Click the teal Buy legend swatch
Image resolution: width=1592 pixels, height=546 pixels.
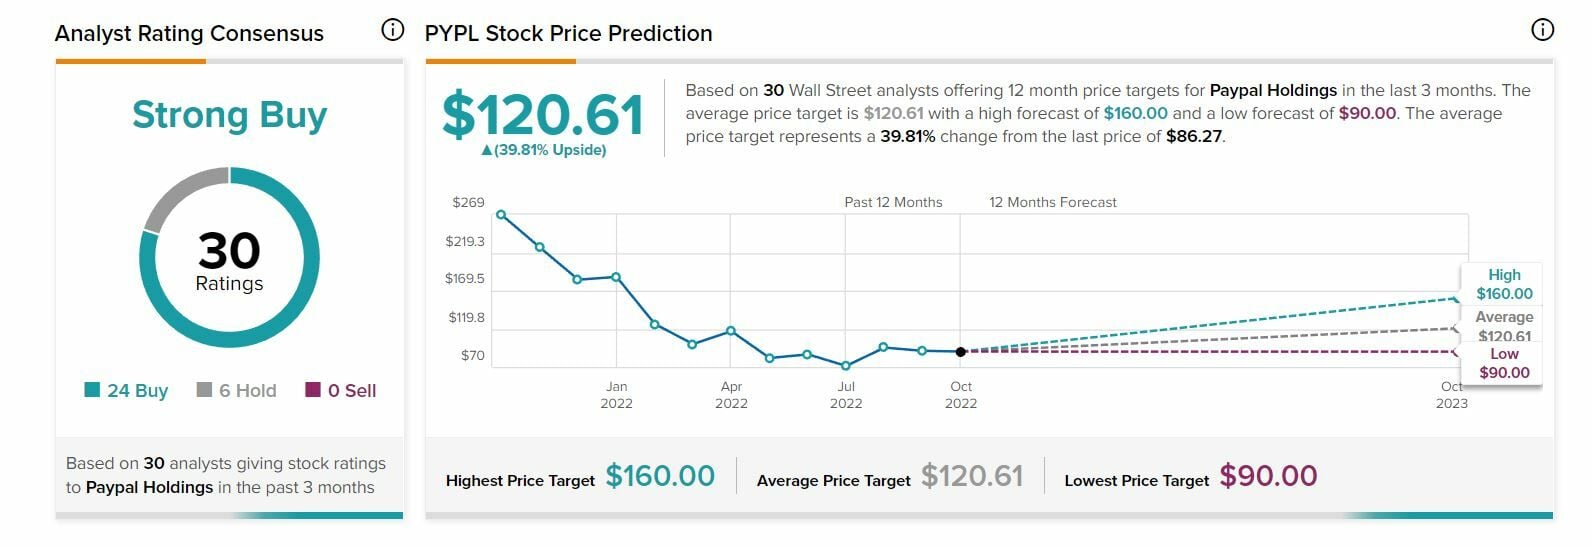pos(92,390)
